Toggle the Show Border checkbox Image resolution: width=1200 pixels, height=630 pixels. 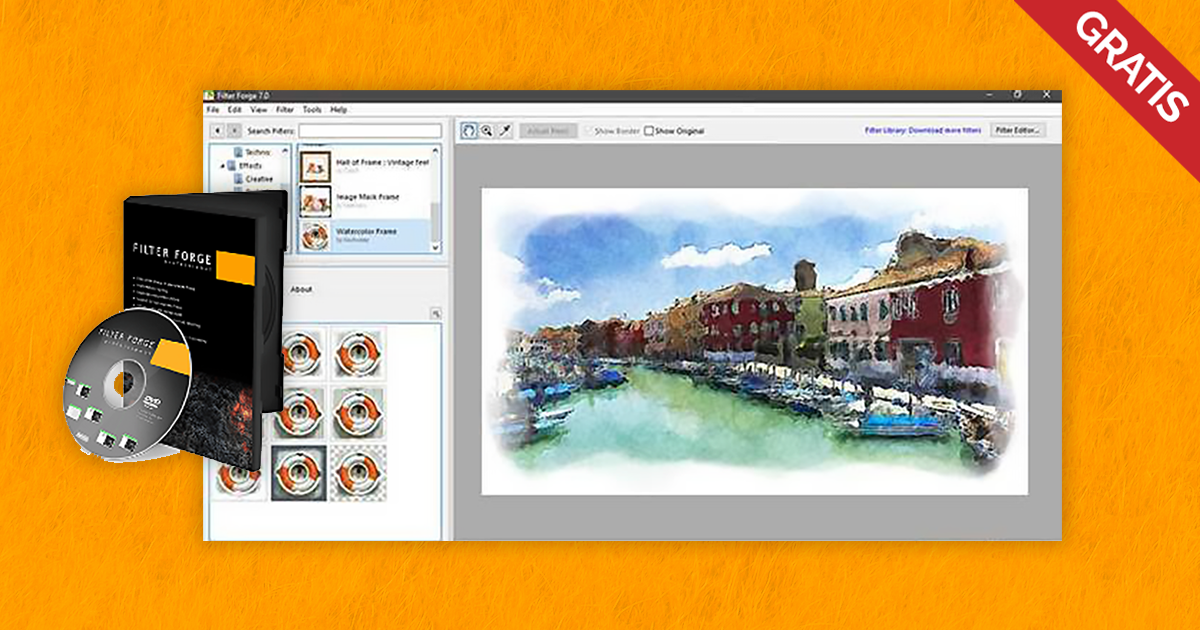tap(589, 130)
